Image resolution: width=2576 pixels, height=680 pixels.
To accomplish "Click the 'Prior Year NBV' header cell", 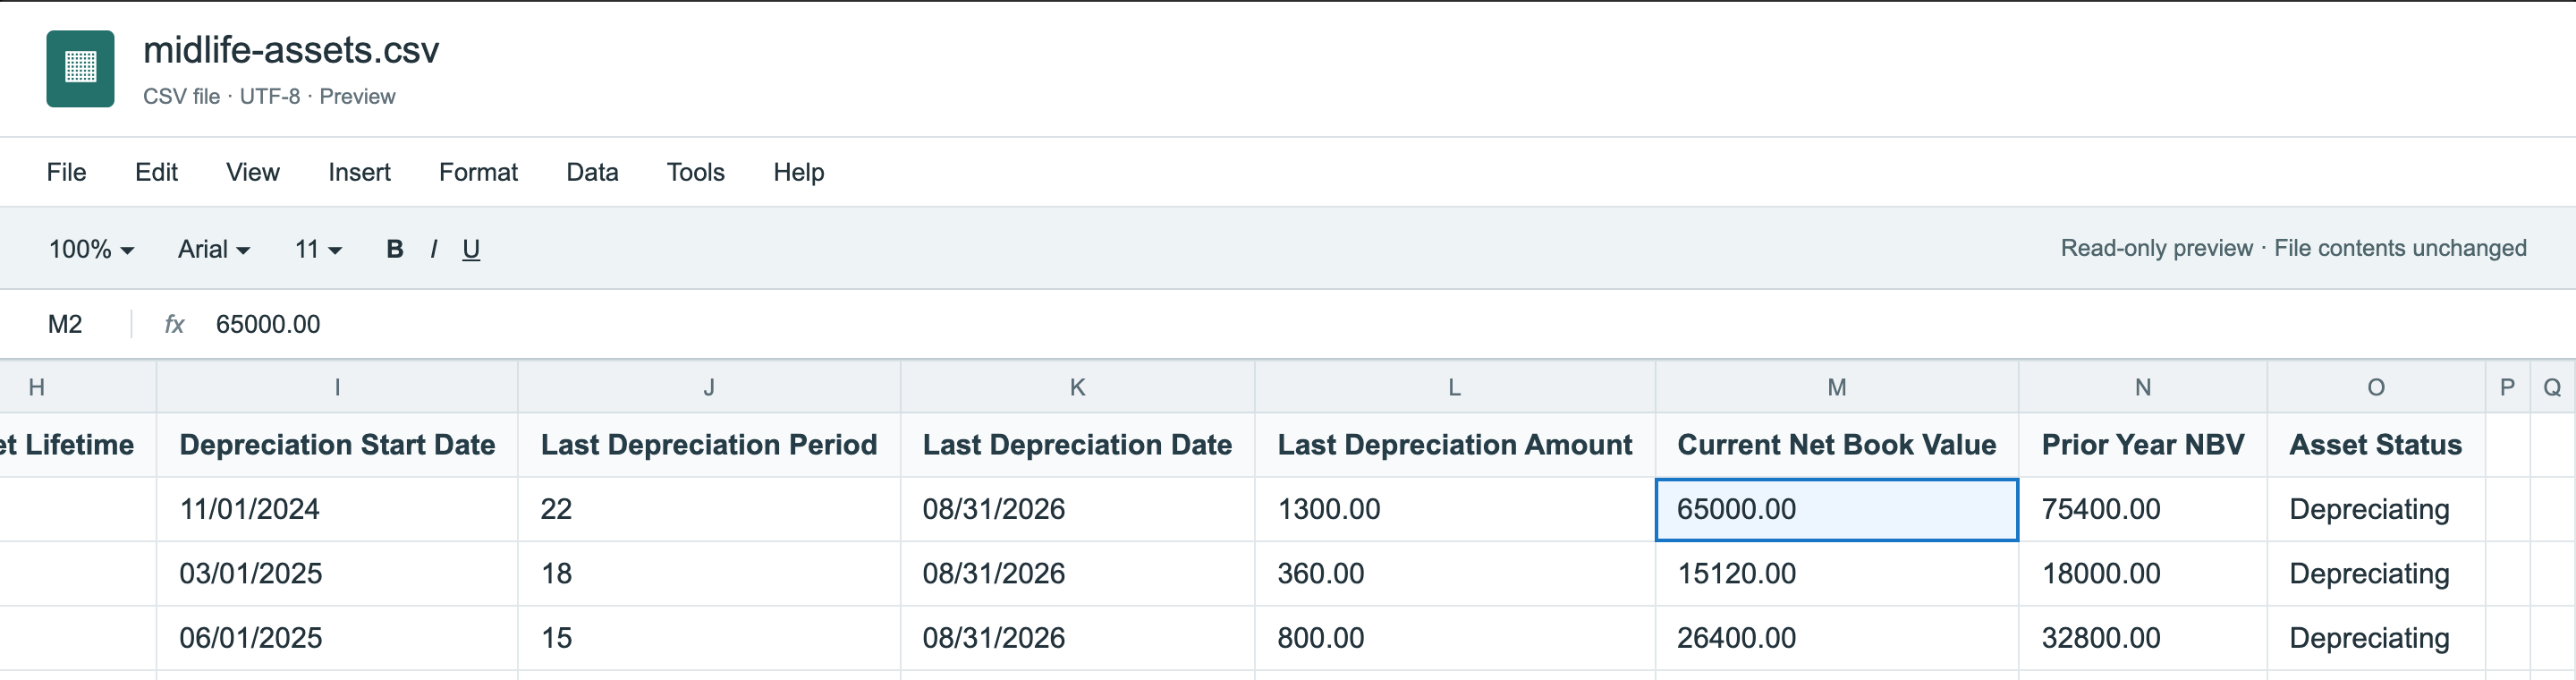I will pyautogui.click(x=2143, y=445).
